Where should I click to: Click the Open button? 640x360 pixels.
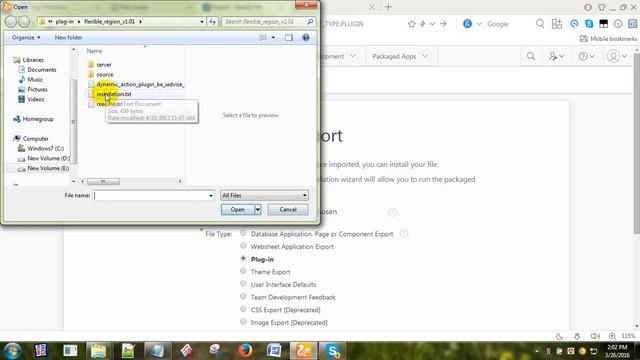point(238,209)
